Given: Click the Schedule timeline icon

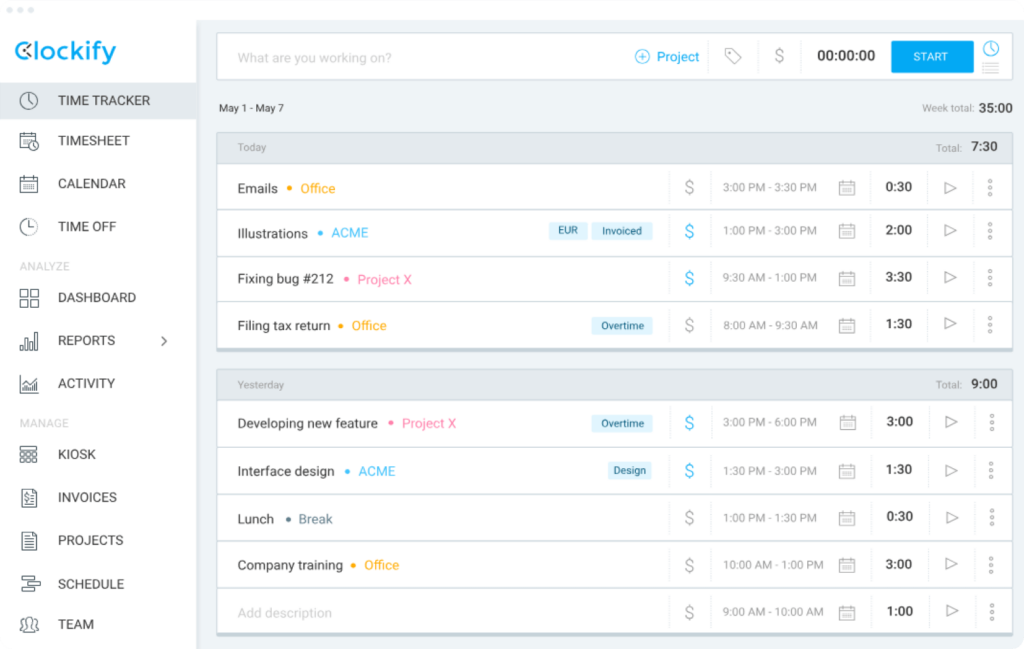Looking at the screenshot, I should point(30,584).
